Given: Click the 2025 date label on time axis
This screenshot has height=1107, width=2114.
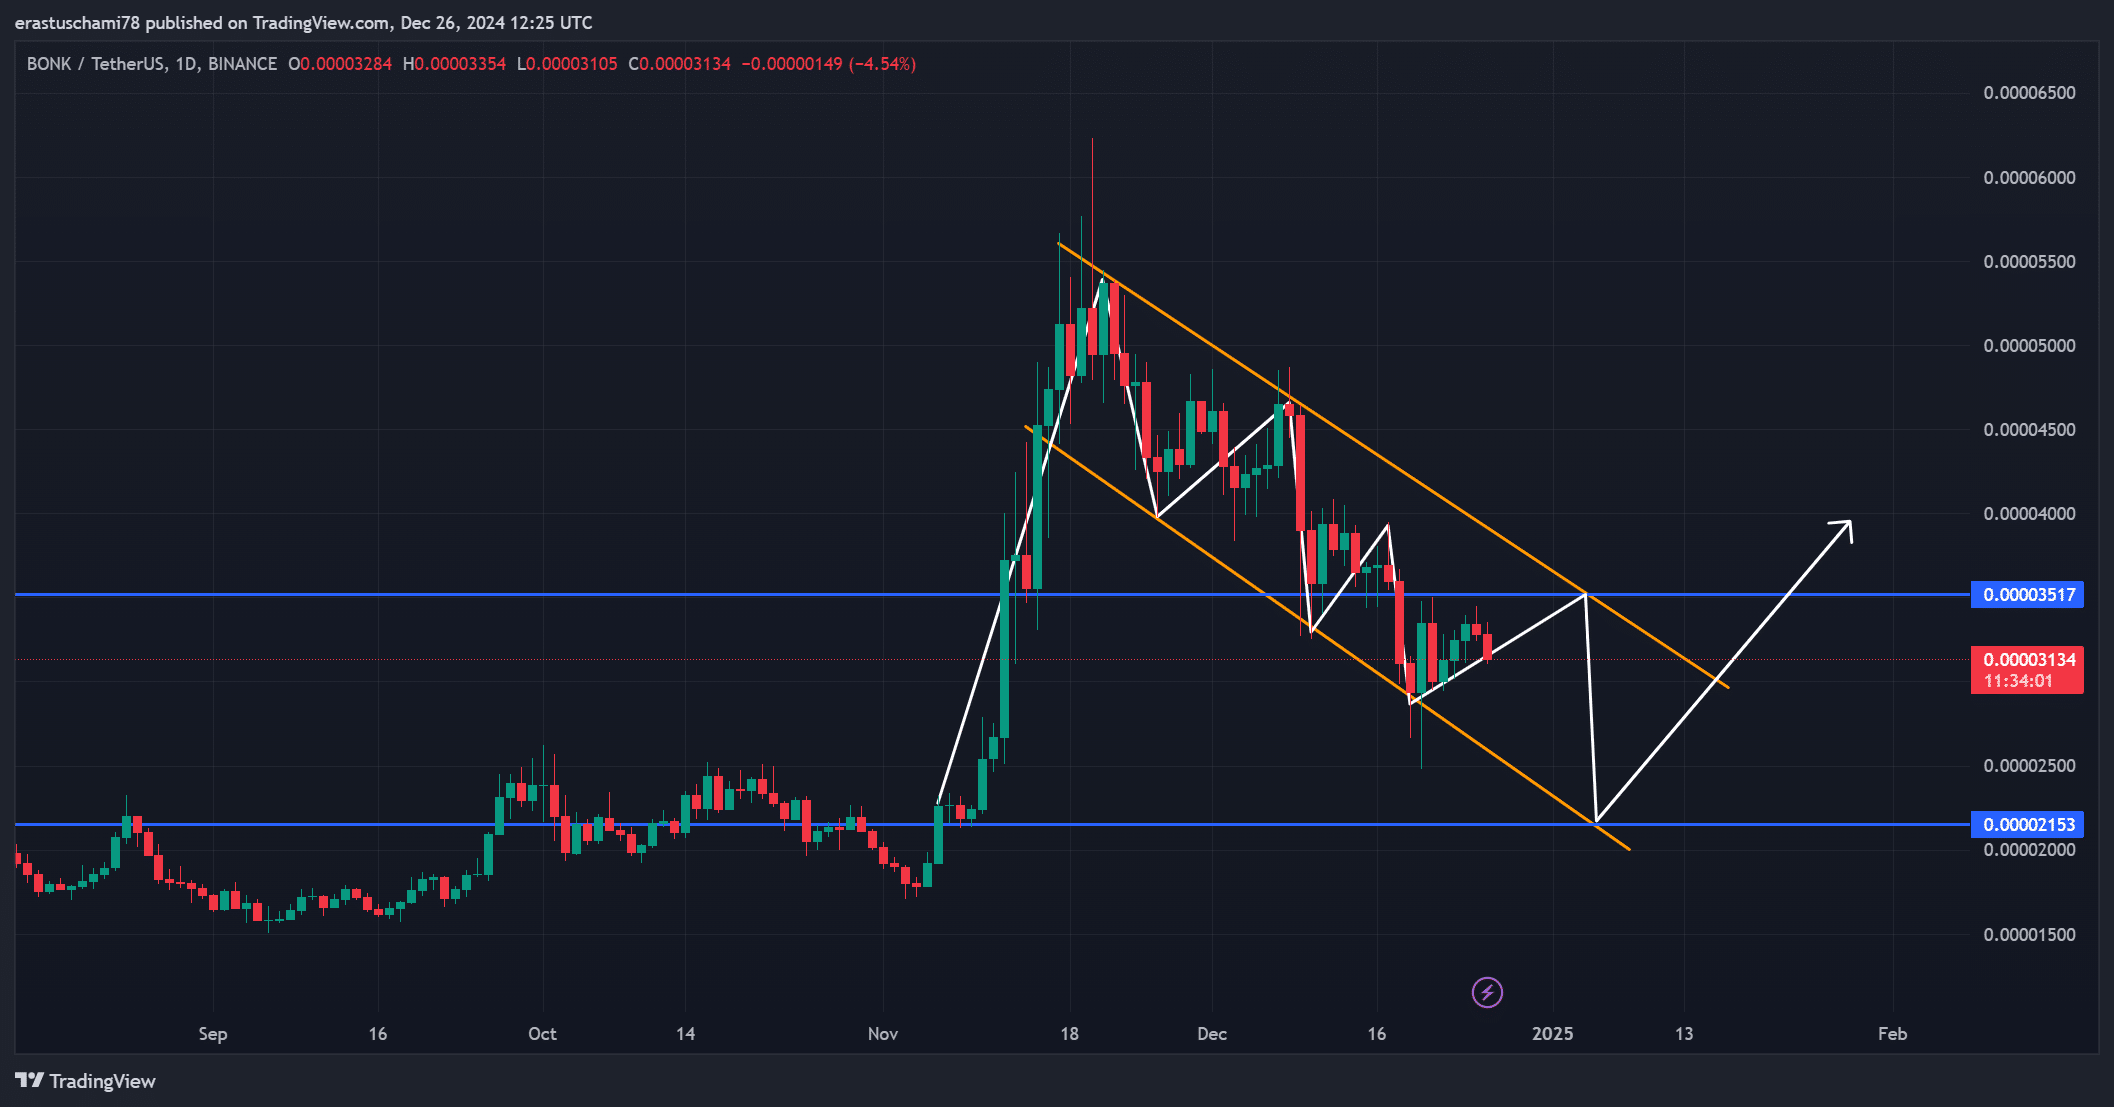Looking at the screenshot, I should (1553, 1034).
